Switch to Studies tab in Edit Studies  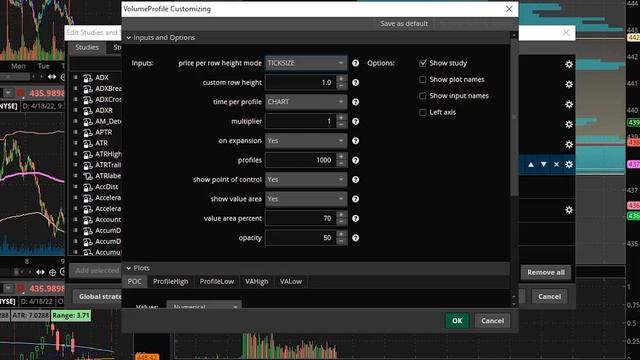click(87, 47)
